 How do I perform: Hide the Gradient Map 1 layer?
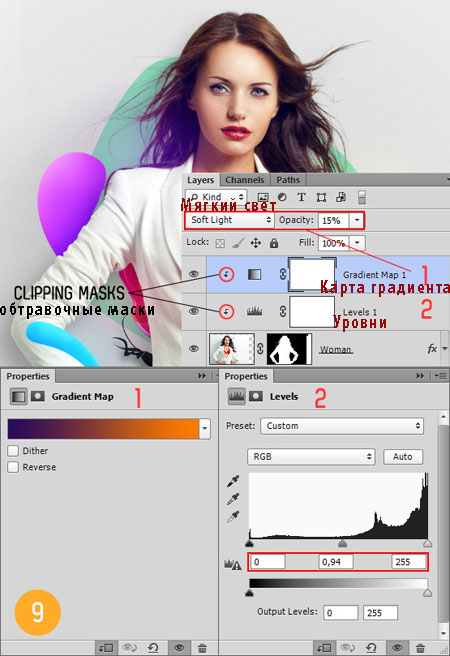click(x=194, y=274)
